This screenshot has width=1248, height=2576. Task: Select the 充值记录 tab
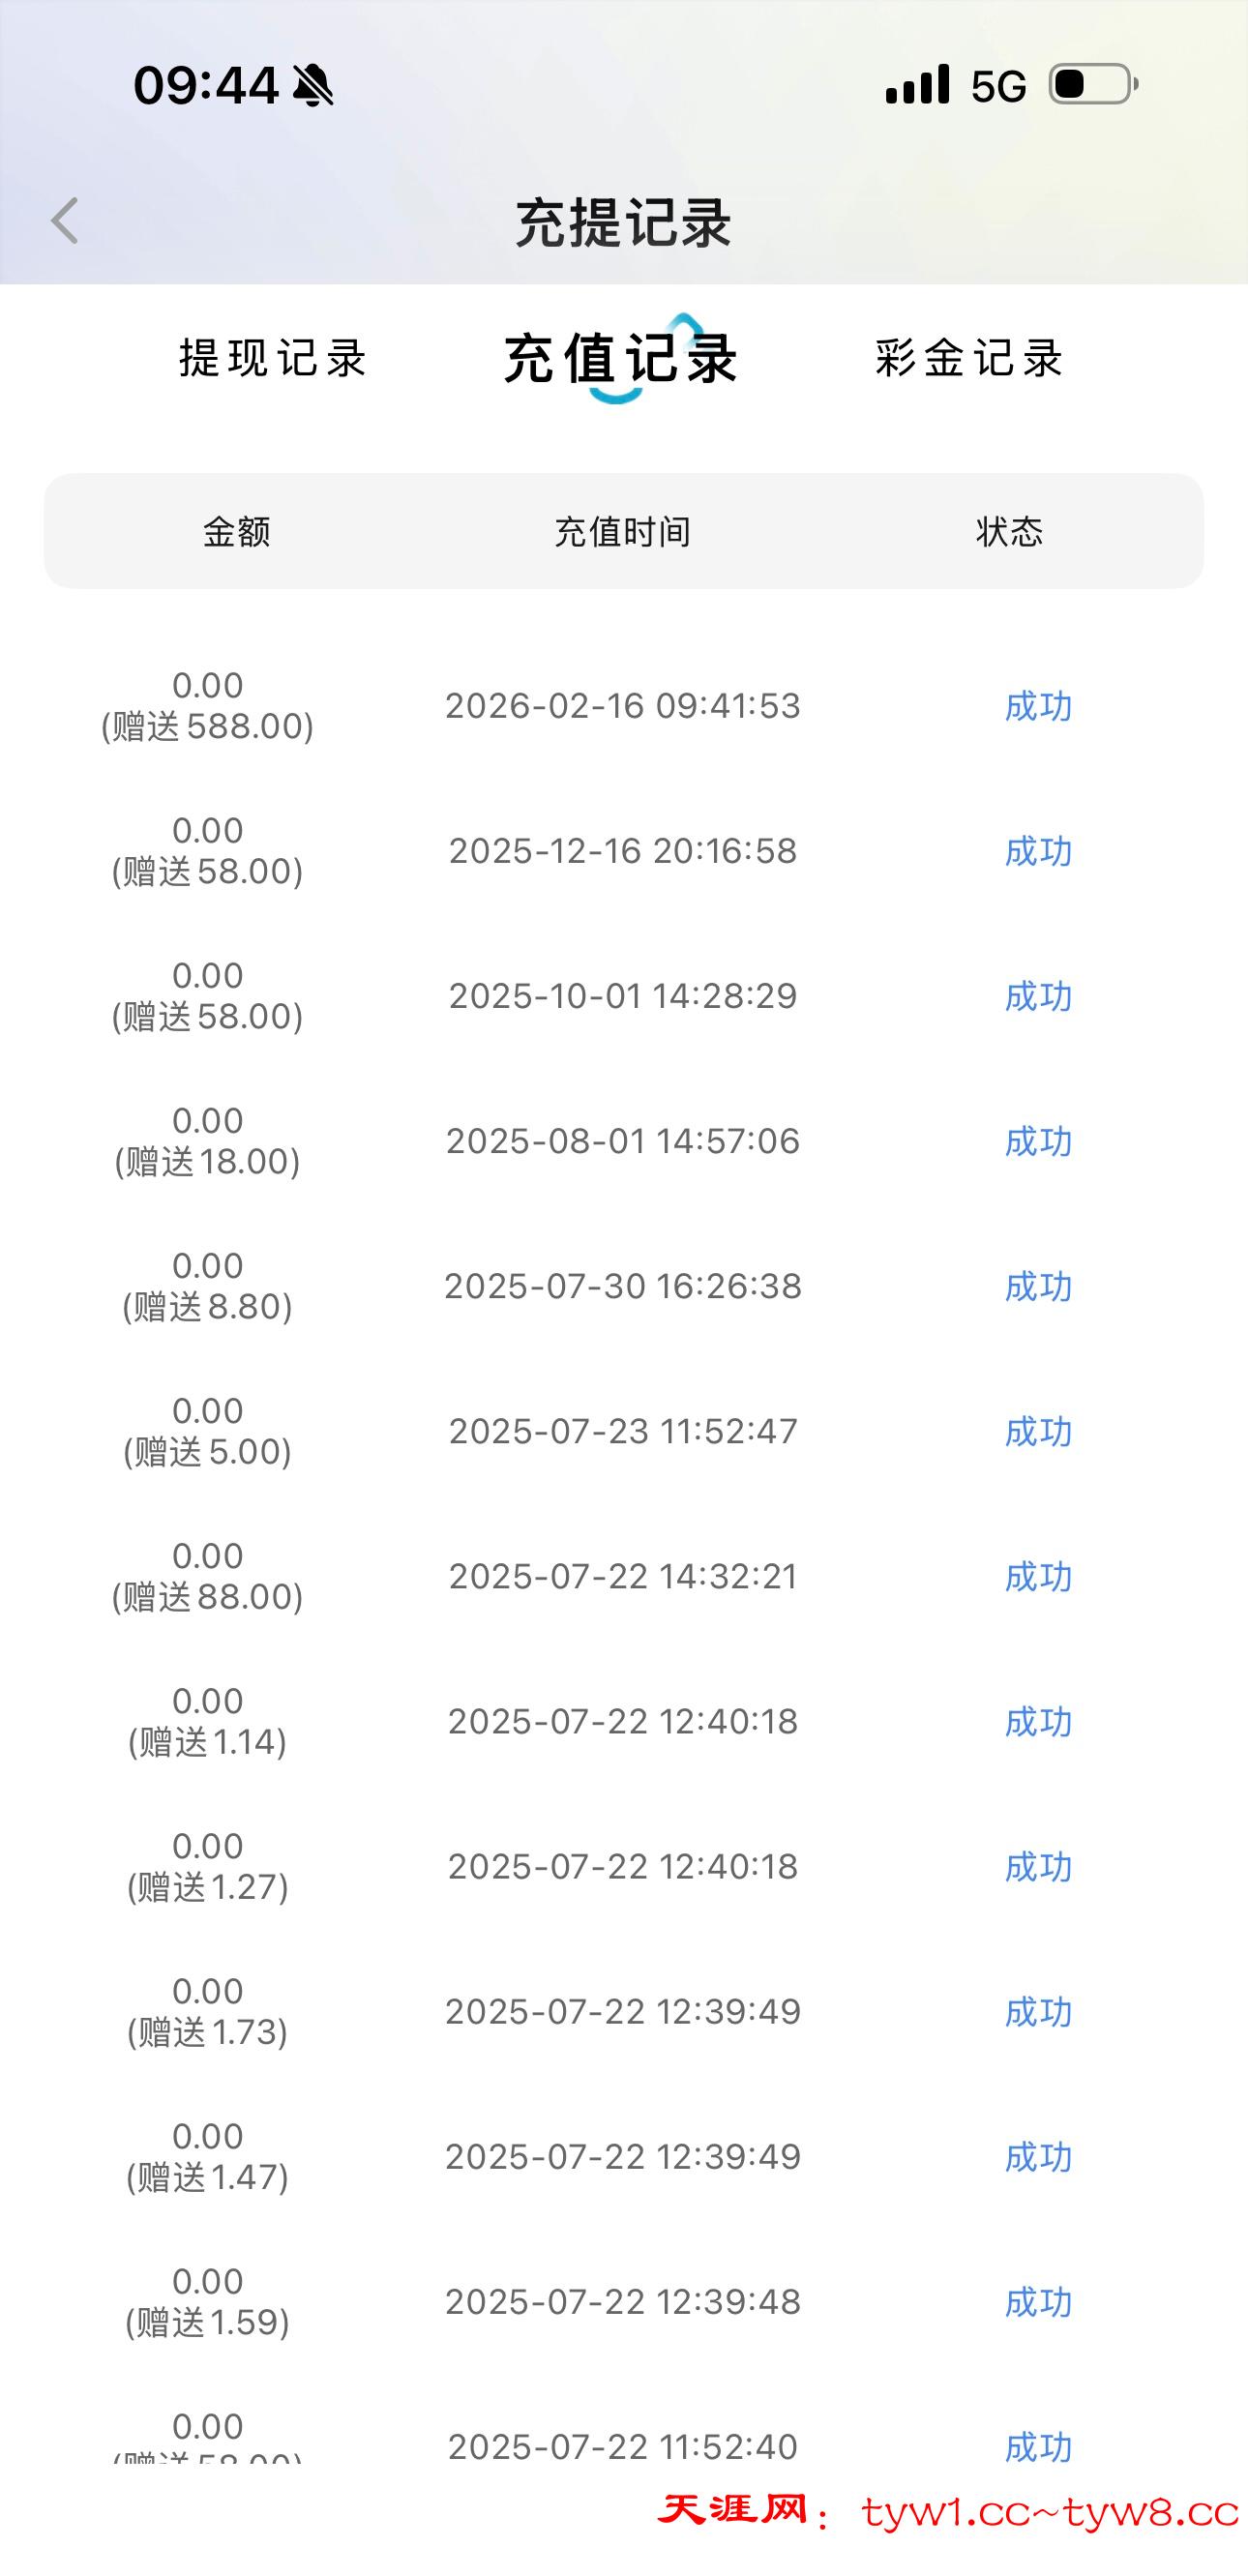click(x=621, y=358)
